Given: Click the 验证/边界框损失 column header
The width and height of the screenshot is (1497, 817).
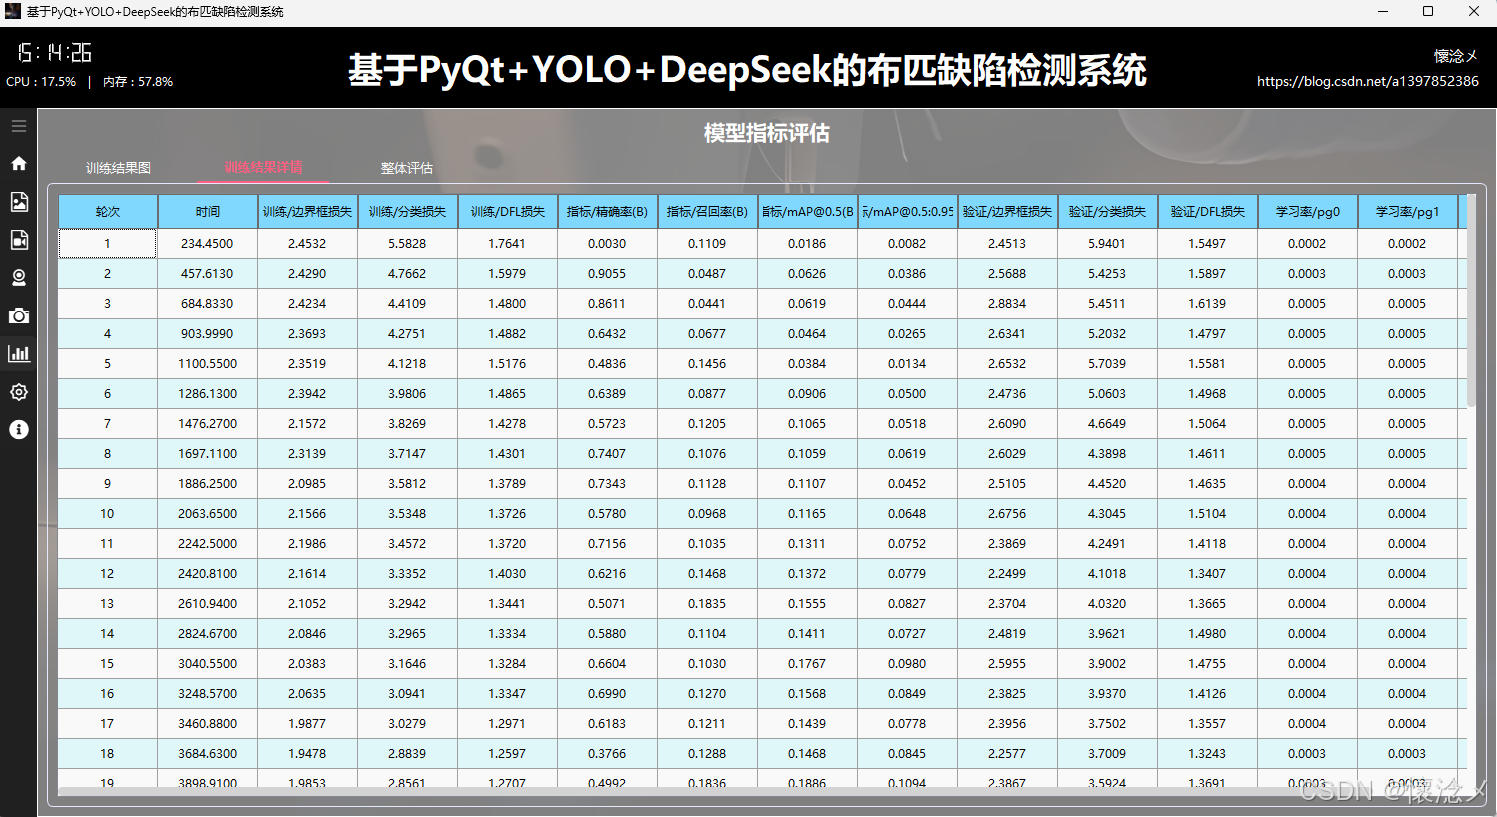Looking at the screenshot, I should [x=1008, y=212].
